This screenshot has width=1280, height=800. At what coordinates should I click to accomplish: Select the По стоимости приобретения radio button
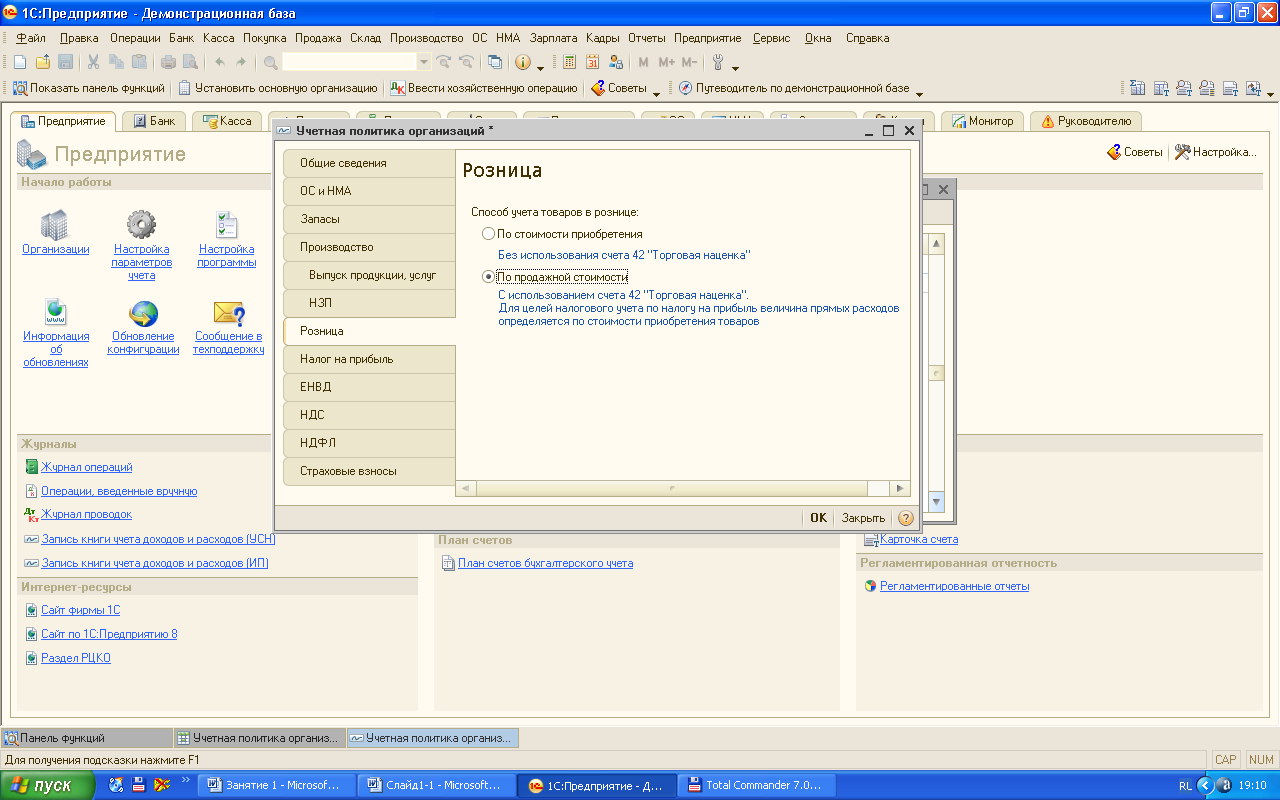click(488, 234)
